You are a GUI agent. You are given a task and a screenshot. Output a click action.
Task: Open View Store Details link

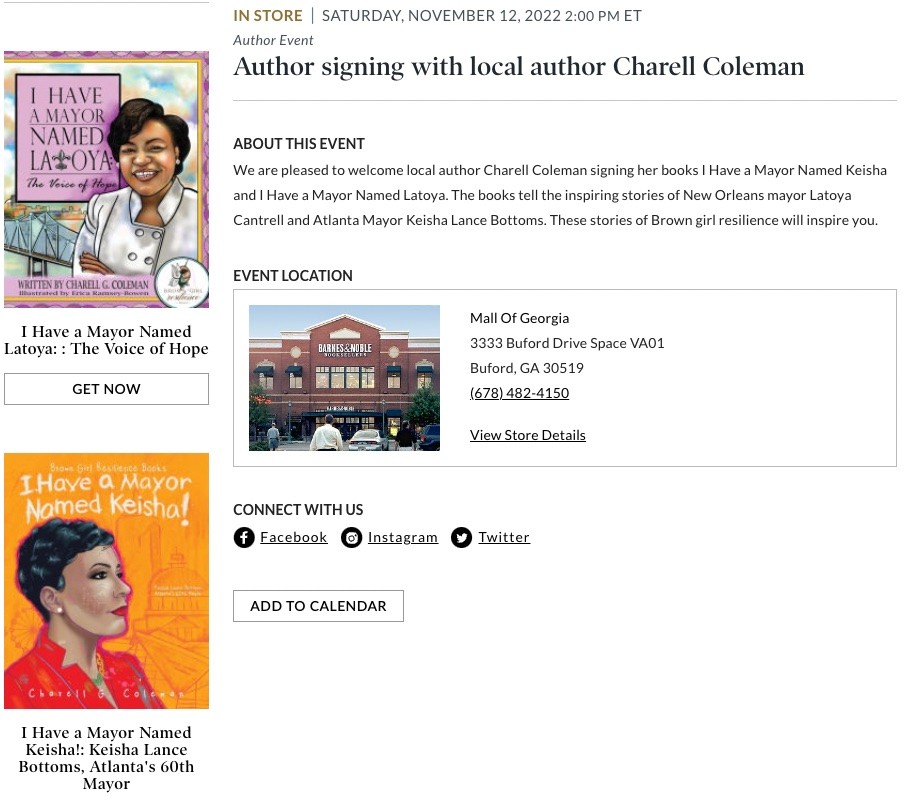528,435
